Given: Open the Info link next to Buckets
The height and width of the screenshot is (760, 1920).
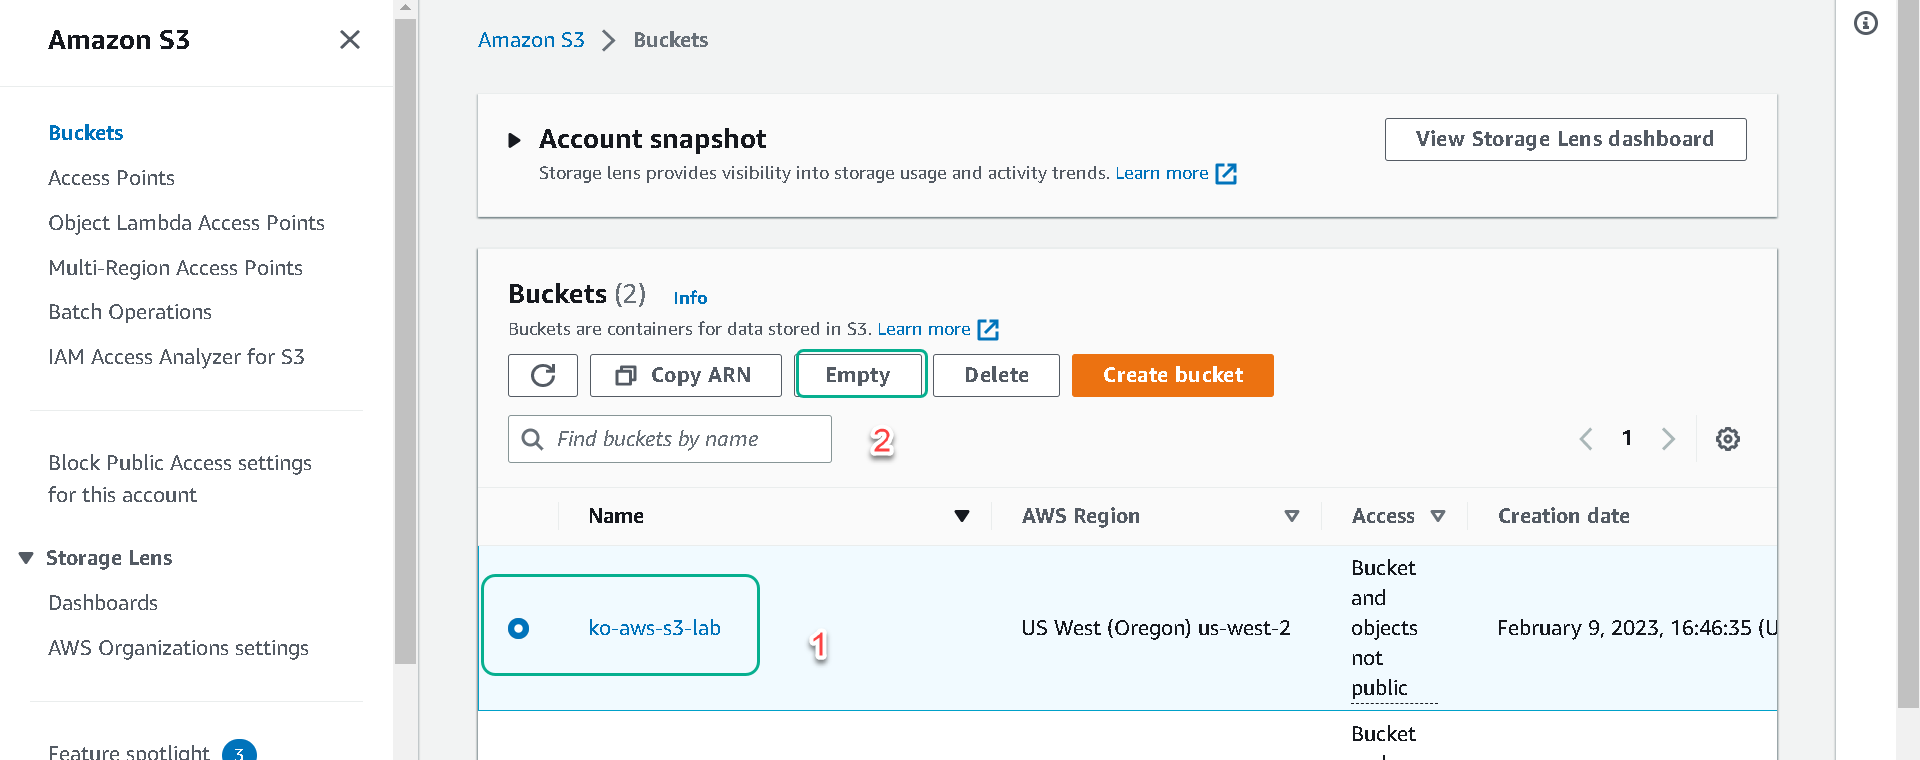Looking at the screenshot, I should 690,298.
